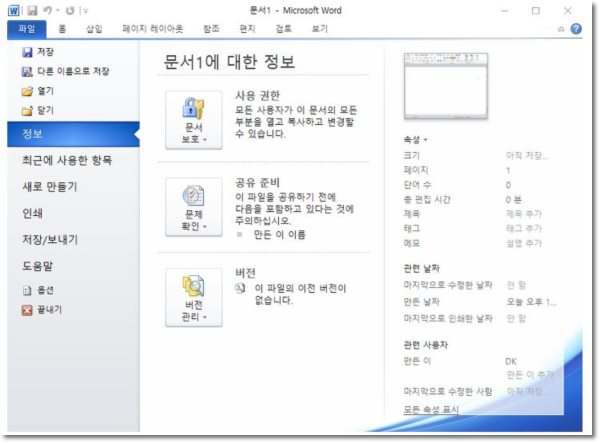The height and width of the screenshot is (443, 600).
Task: Click the document preview thumbnail
Action: pyautogui.click(x=446, y=86)
